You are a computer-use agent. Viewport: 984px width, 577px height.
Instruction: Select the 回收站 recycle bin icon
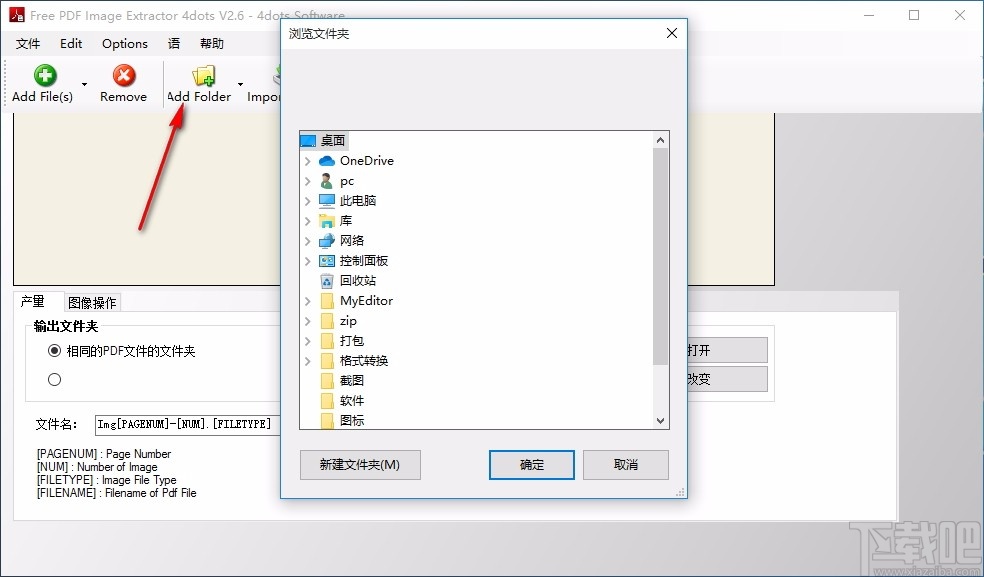328,280
